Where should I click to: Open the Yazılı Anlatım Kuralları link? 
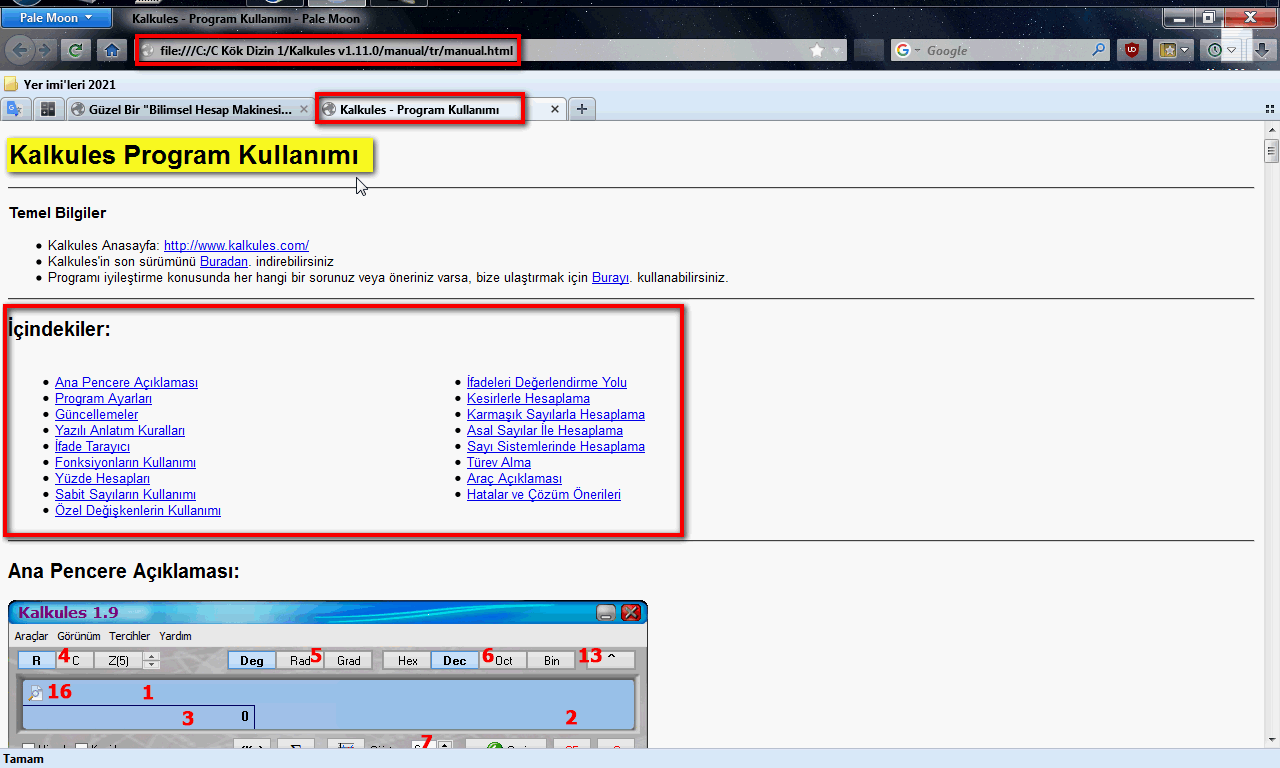pyautogui.click(x=120, y=430)
